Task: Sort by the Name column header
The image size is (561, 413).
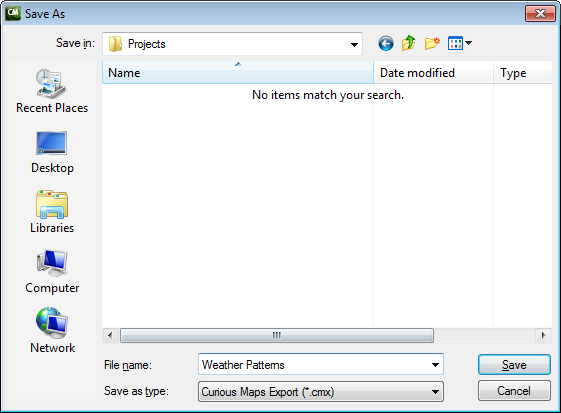Action: click(238, 73)
